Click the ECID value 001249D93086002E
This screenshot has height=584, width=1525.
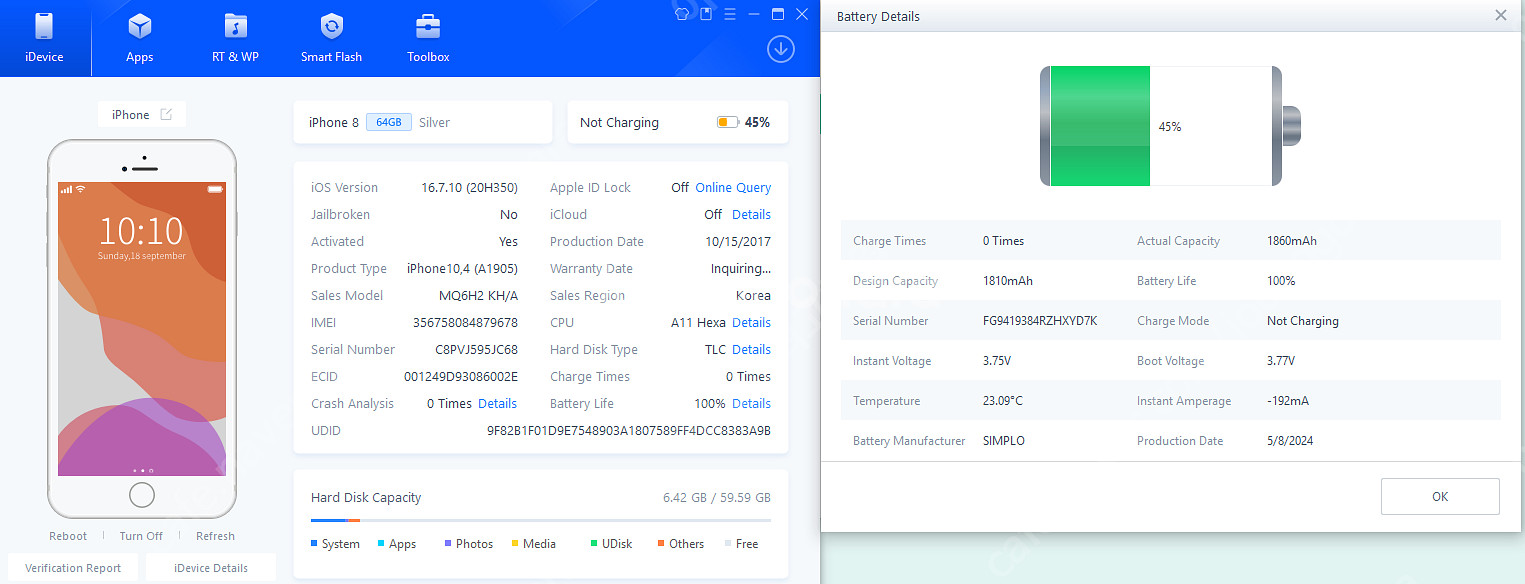click(461, 376)
